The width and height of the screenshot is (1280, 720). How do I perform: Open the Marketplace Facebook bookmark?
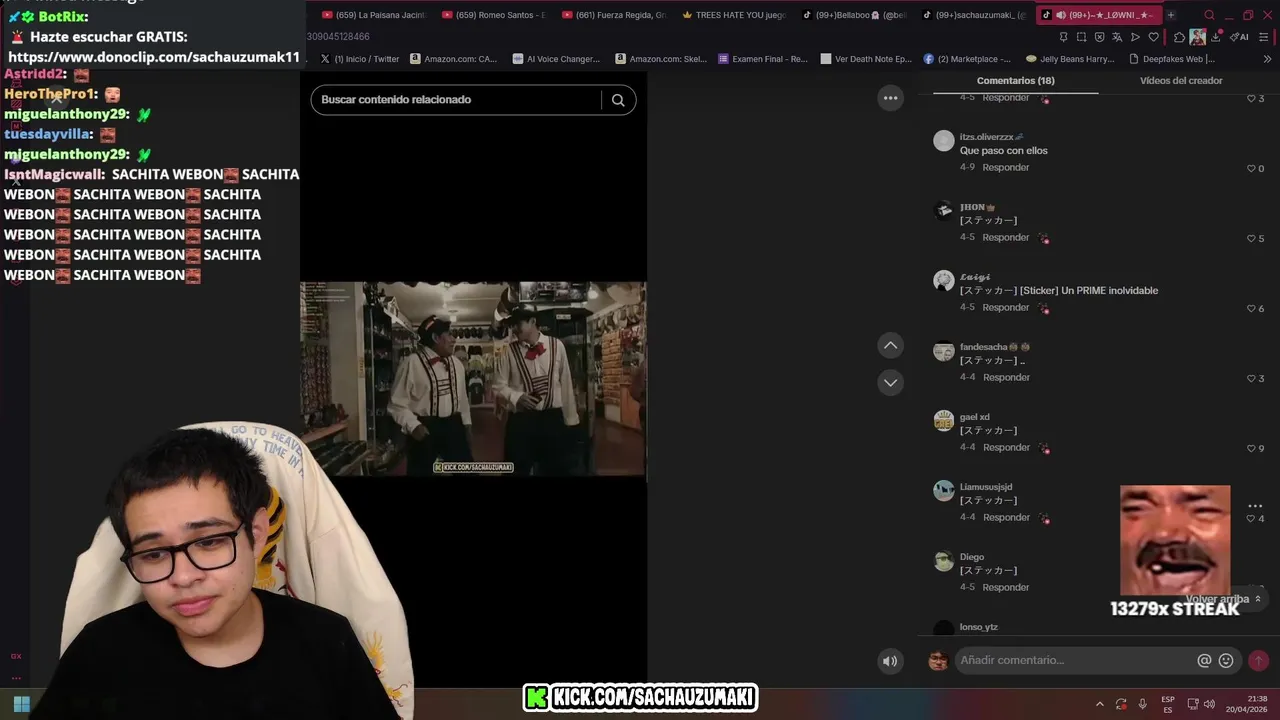(x=968, y=59)
